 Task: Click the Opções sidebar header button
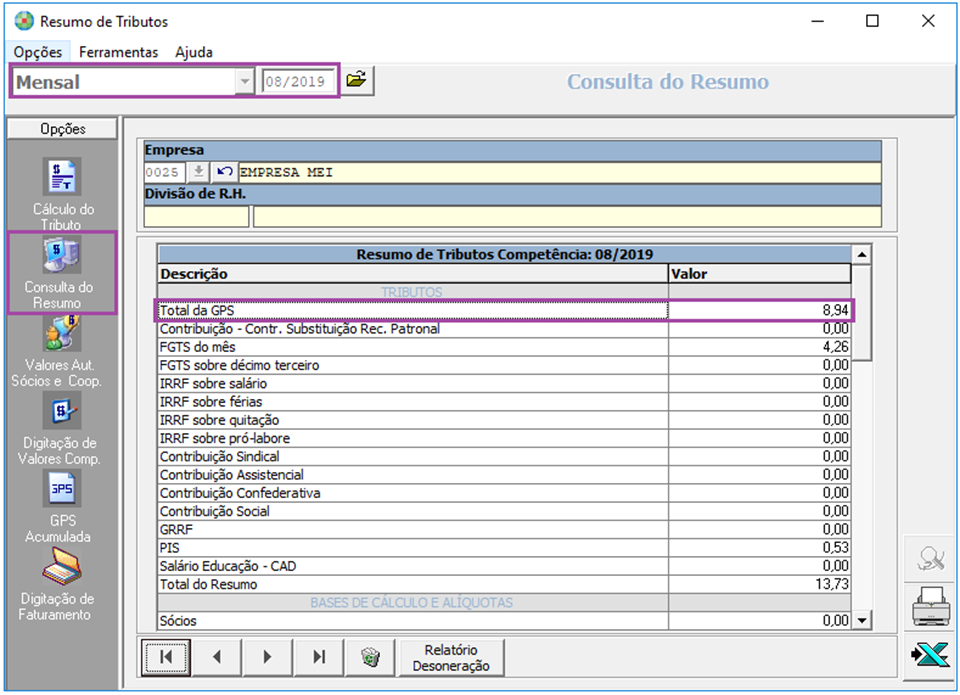tap(62, 129)
